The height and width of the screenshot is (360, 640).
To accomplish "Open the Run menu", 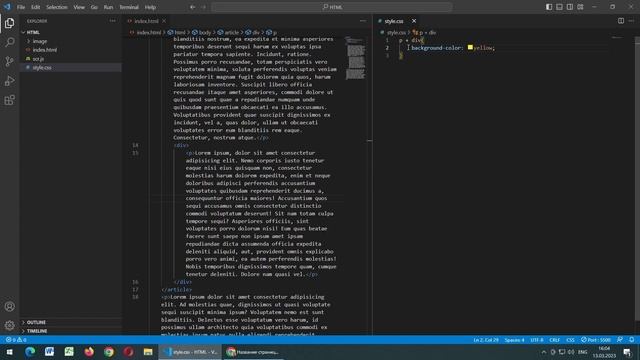I will pos(108,7).
